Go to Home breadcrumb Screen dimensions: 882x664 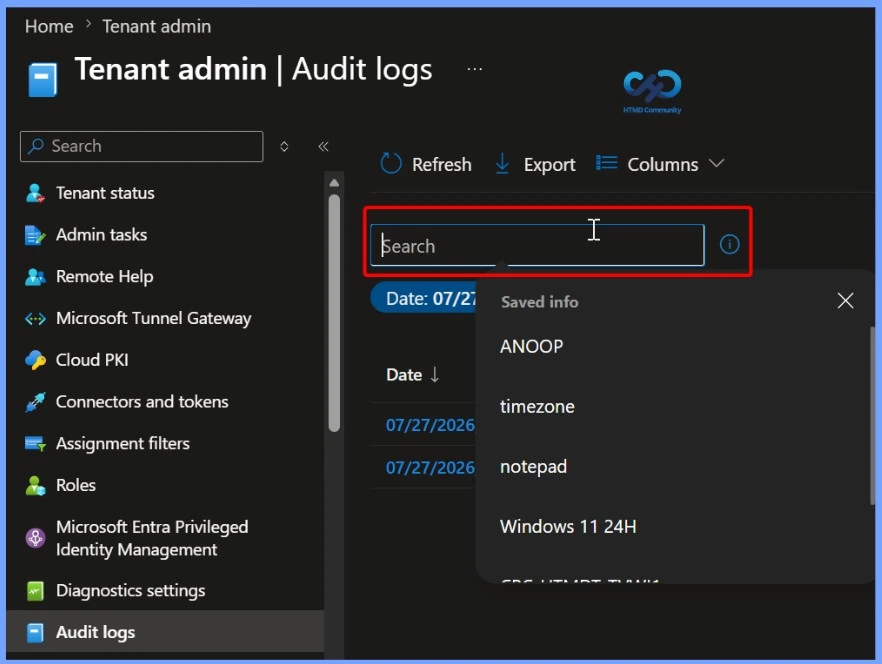click(49, 26)
